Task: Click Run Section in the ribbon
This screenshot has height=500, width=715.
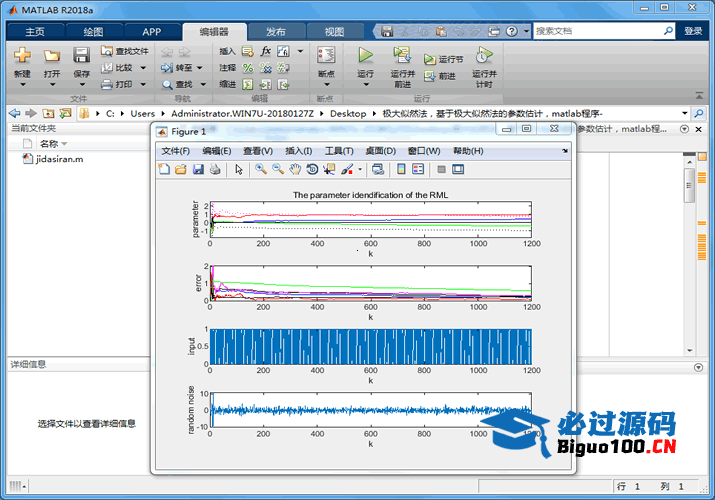Action: (x=444, y=60)
